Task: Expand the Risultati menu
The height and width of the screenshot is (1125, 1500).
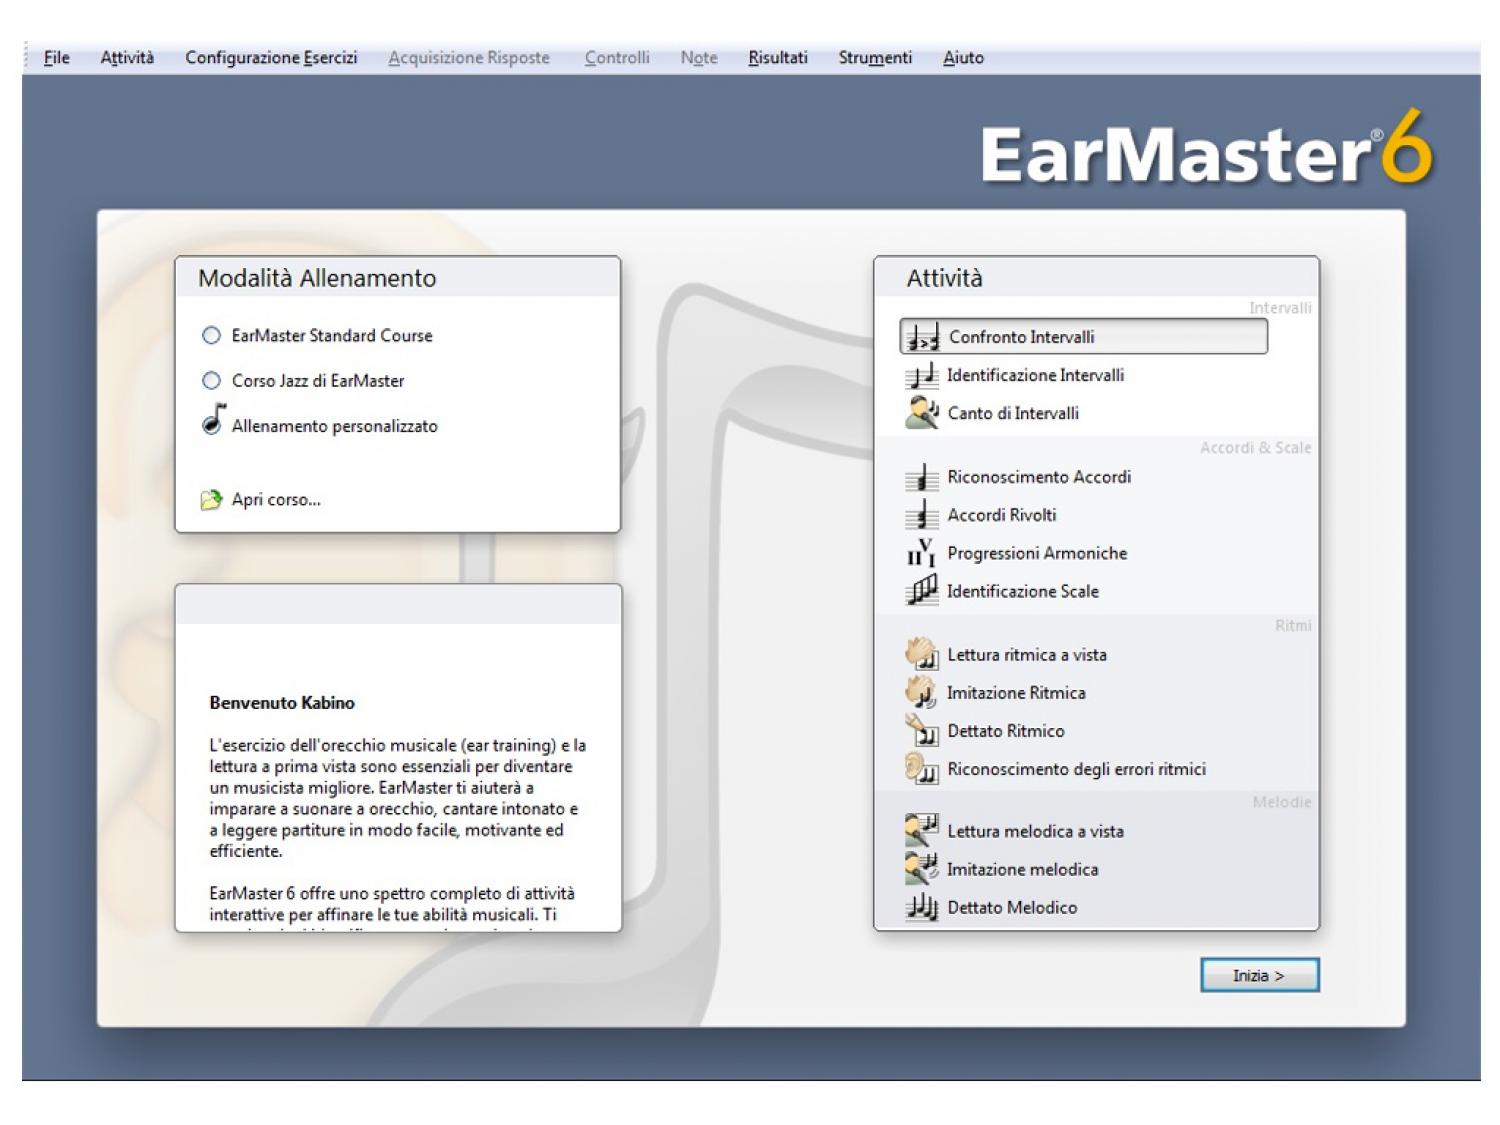Action: tap(777, 58)
